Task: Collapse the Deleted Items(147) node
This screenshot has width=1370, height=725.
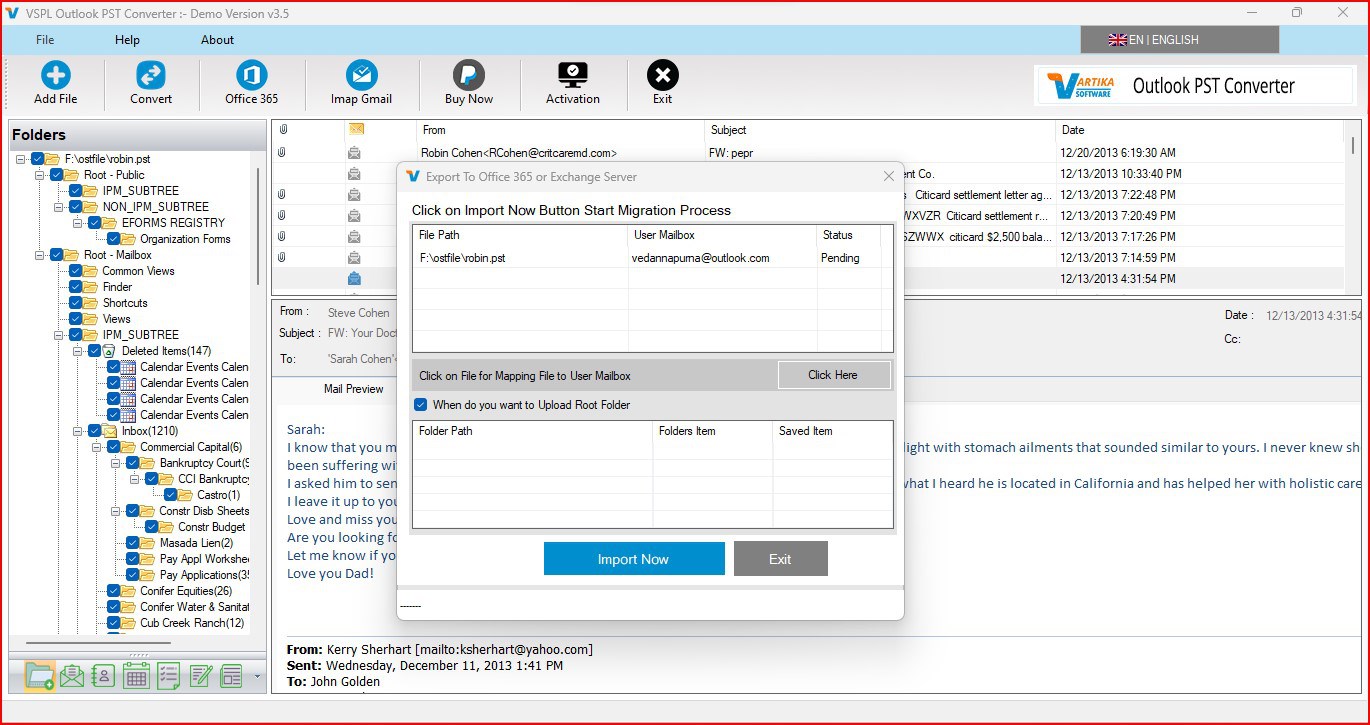Action: (x=79, y=351)
